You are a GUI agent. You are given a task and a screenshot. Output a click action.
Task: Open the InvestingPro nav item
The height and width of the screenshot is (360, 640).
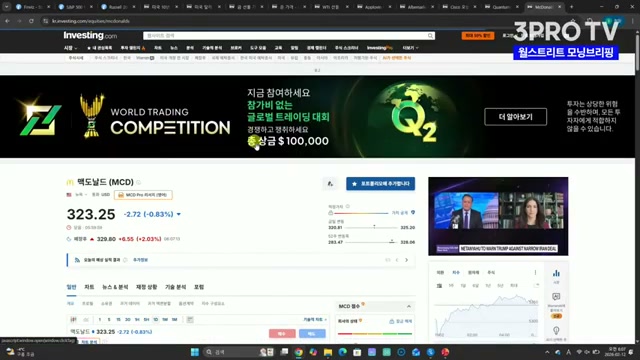[x=380, y=48]
